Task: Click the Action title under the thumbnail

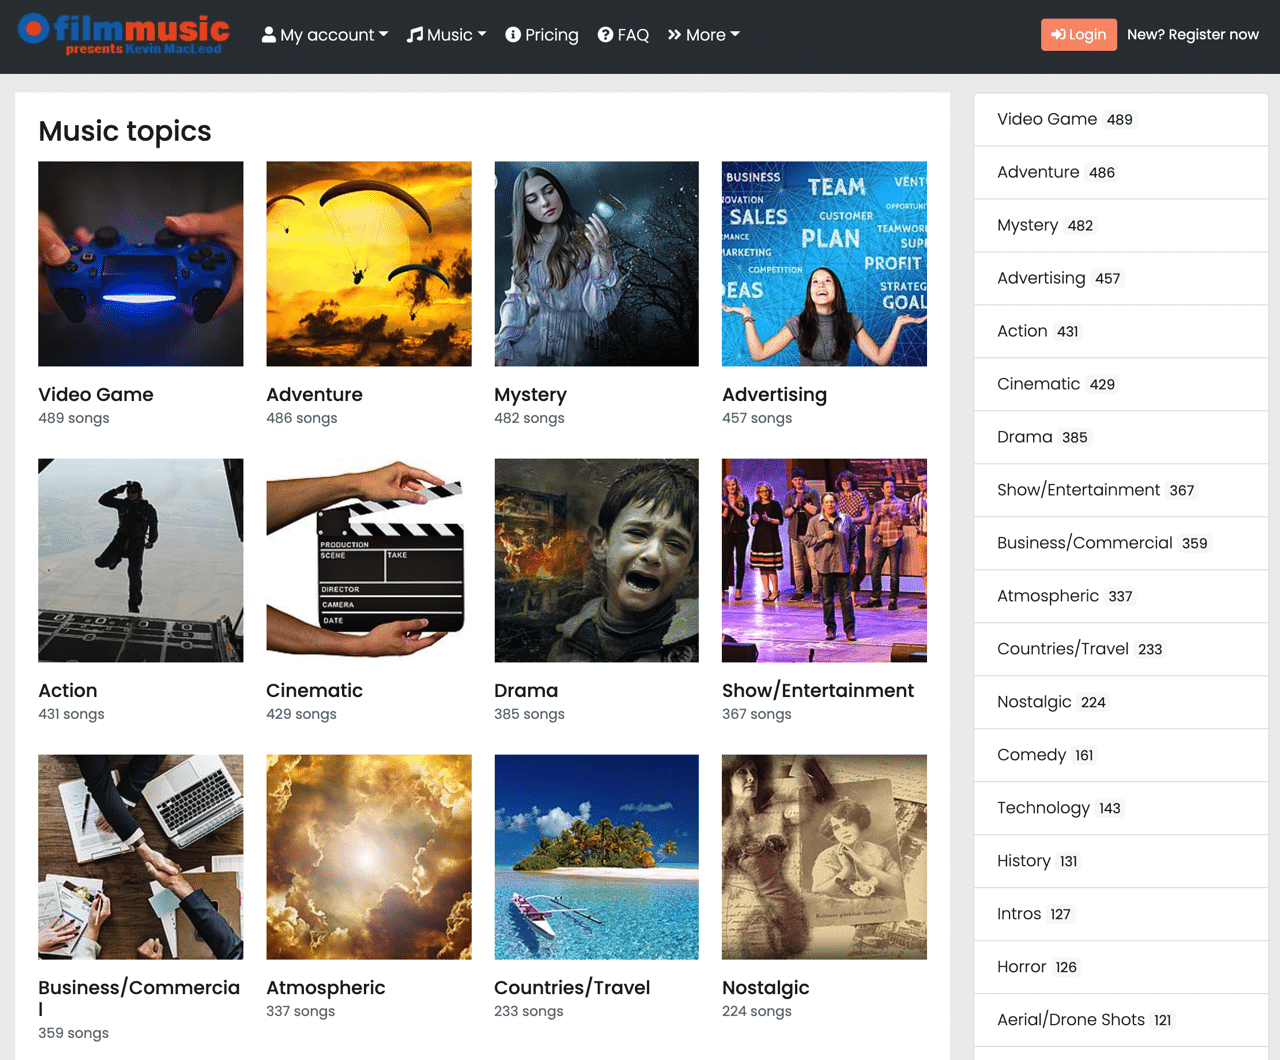Action: [68, 690]
